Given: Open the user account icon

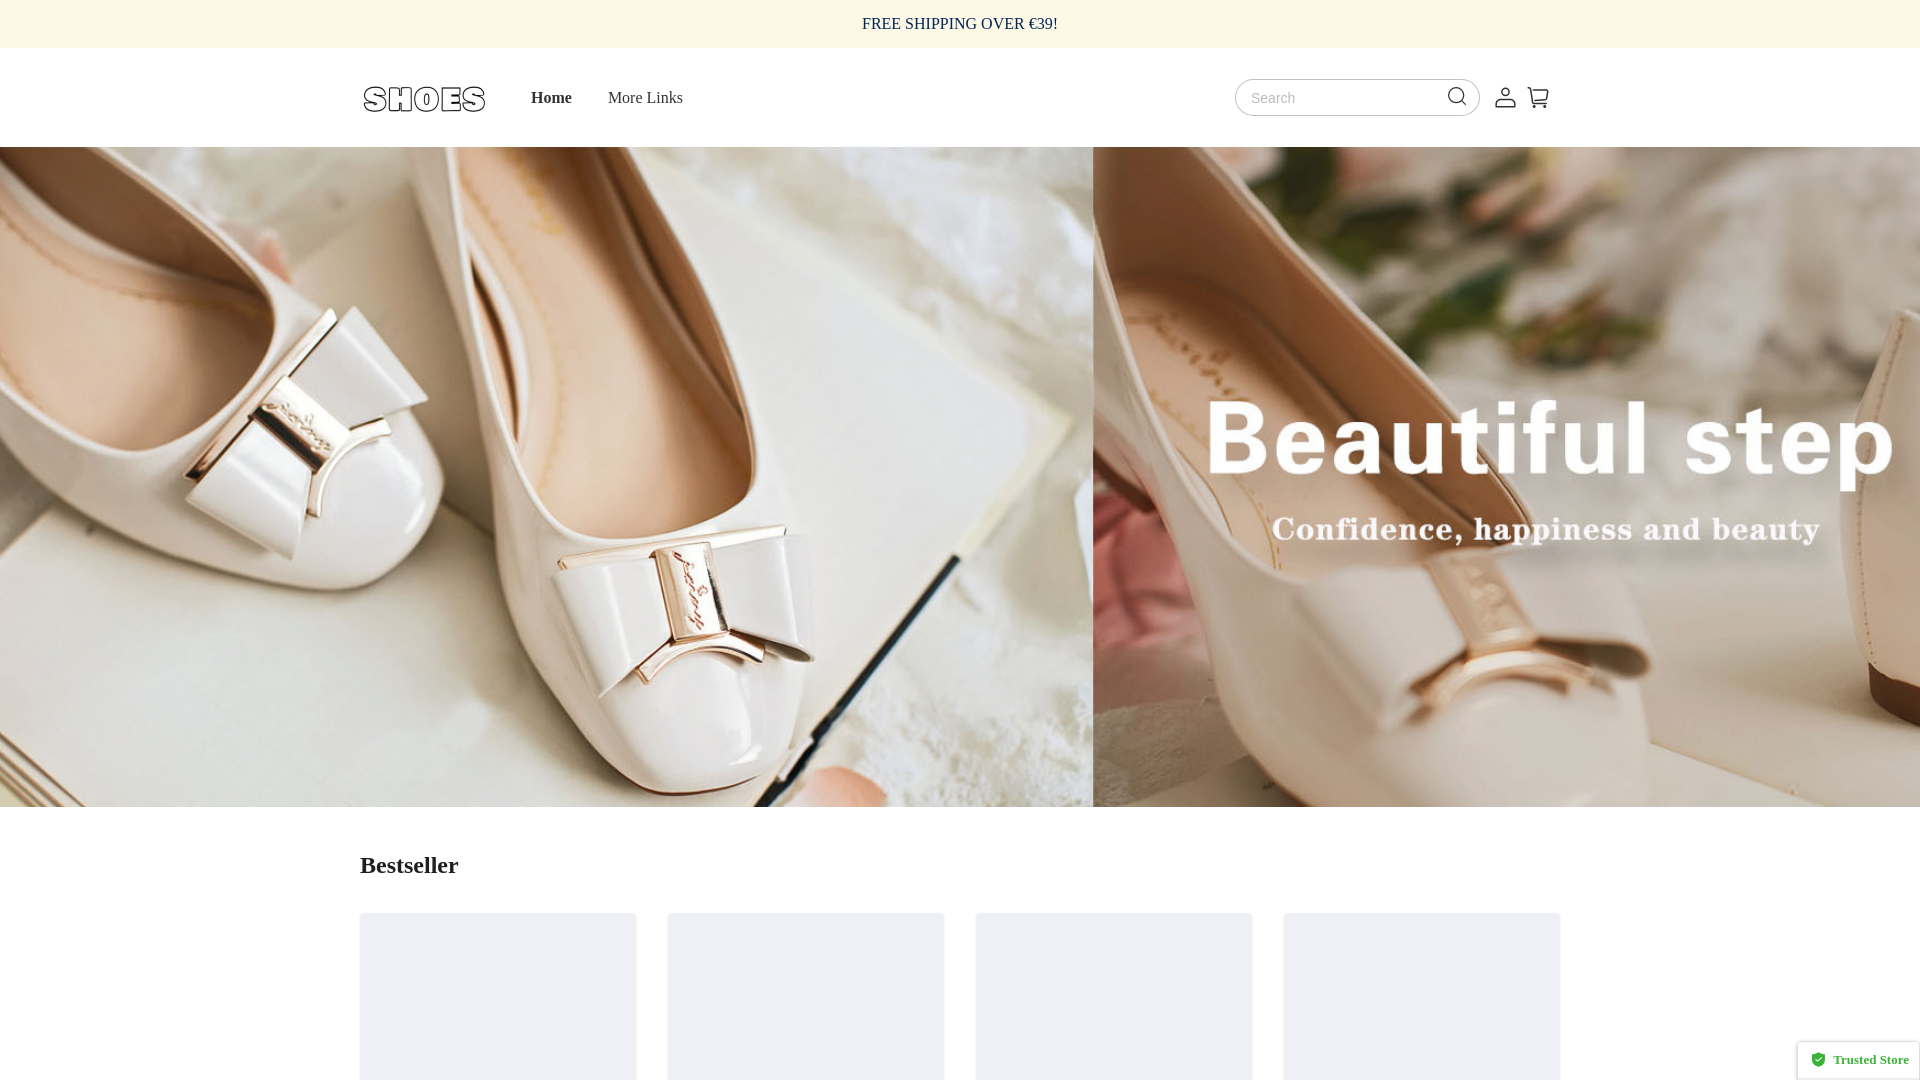Looking at the screenshot, I should click(x=1505, y=97).
